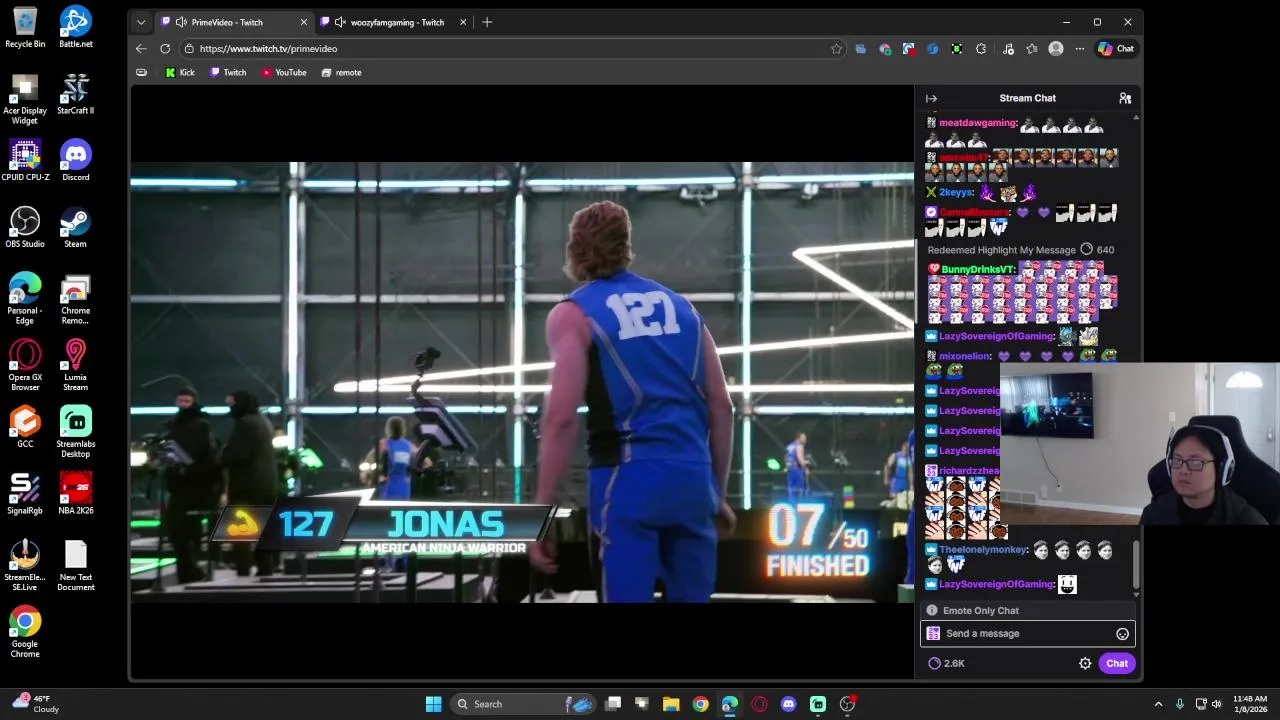Toggle the favorites bar icon at left
This screenshot has width=1280, height=720.
[141, 72]
